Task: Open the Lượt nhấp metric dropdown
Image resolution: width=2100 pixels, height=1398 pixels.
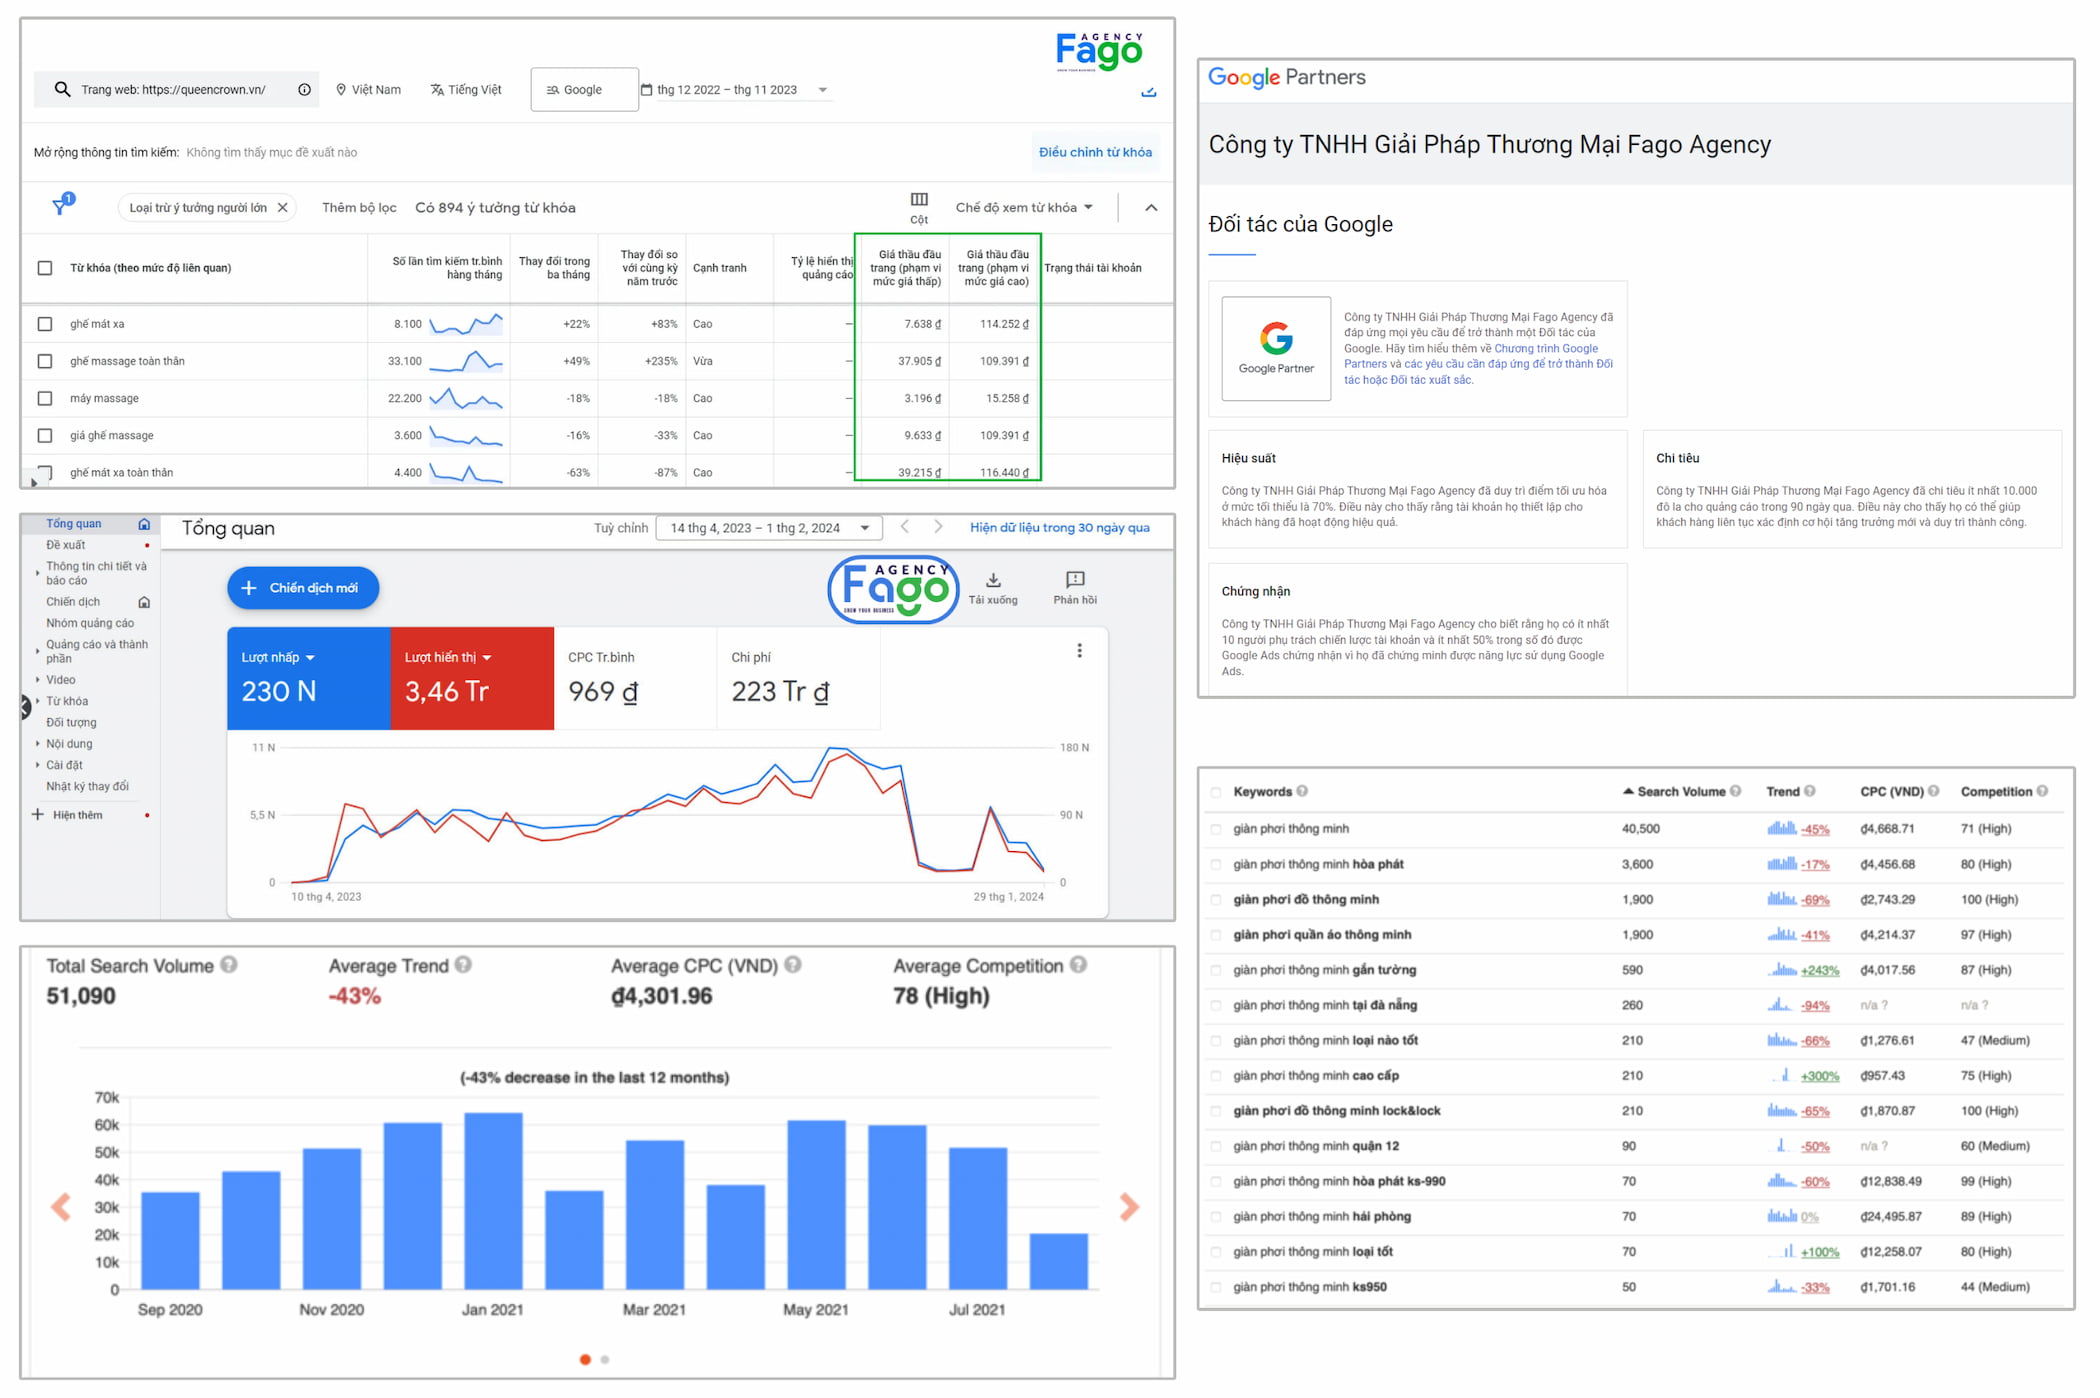Action: (x=278, y=657)
